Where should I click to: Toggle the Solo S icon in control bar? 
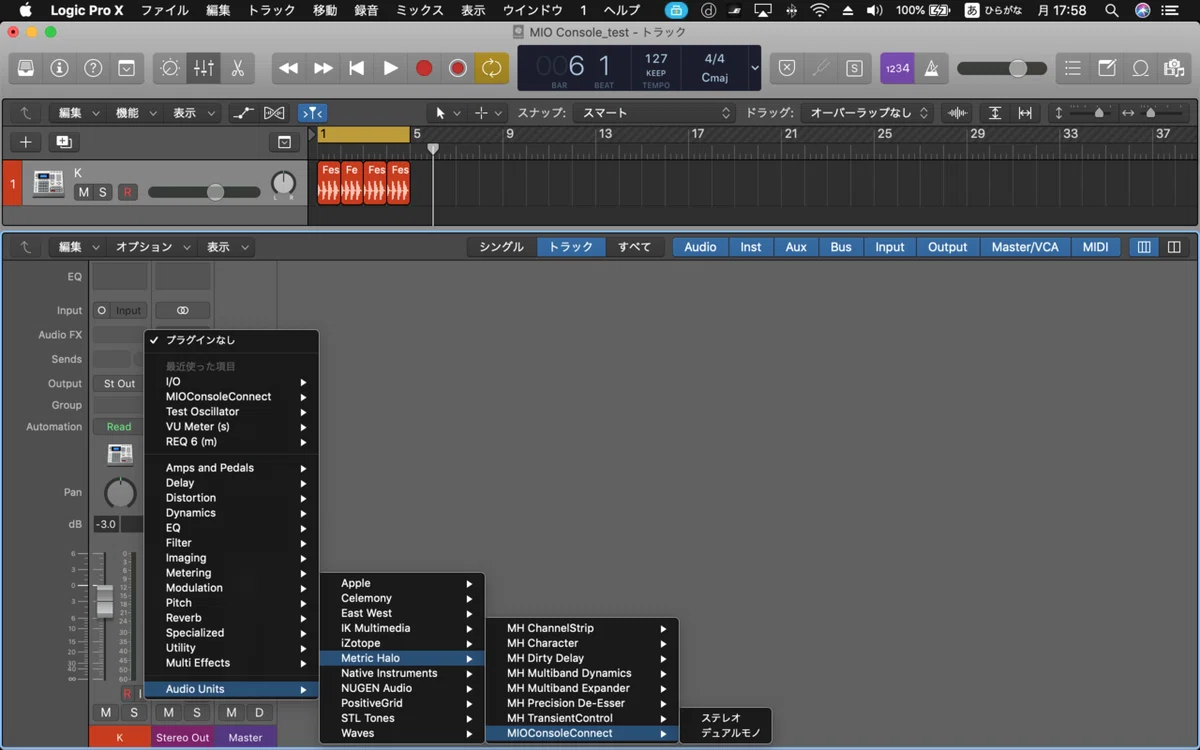click(854, 68)
